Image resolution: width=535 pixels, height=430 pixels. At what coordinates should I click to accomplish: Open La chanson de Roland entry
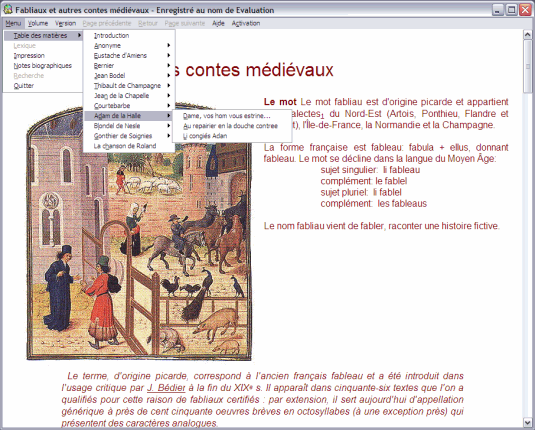129,146
